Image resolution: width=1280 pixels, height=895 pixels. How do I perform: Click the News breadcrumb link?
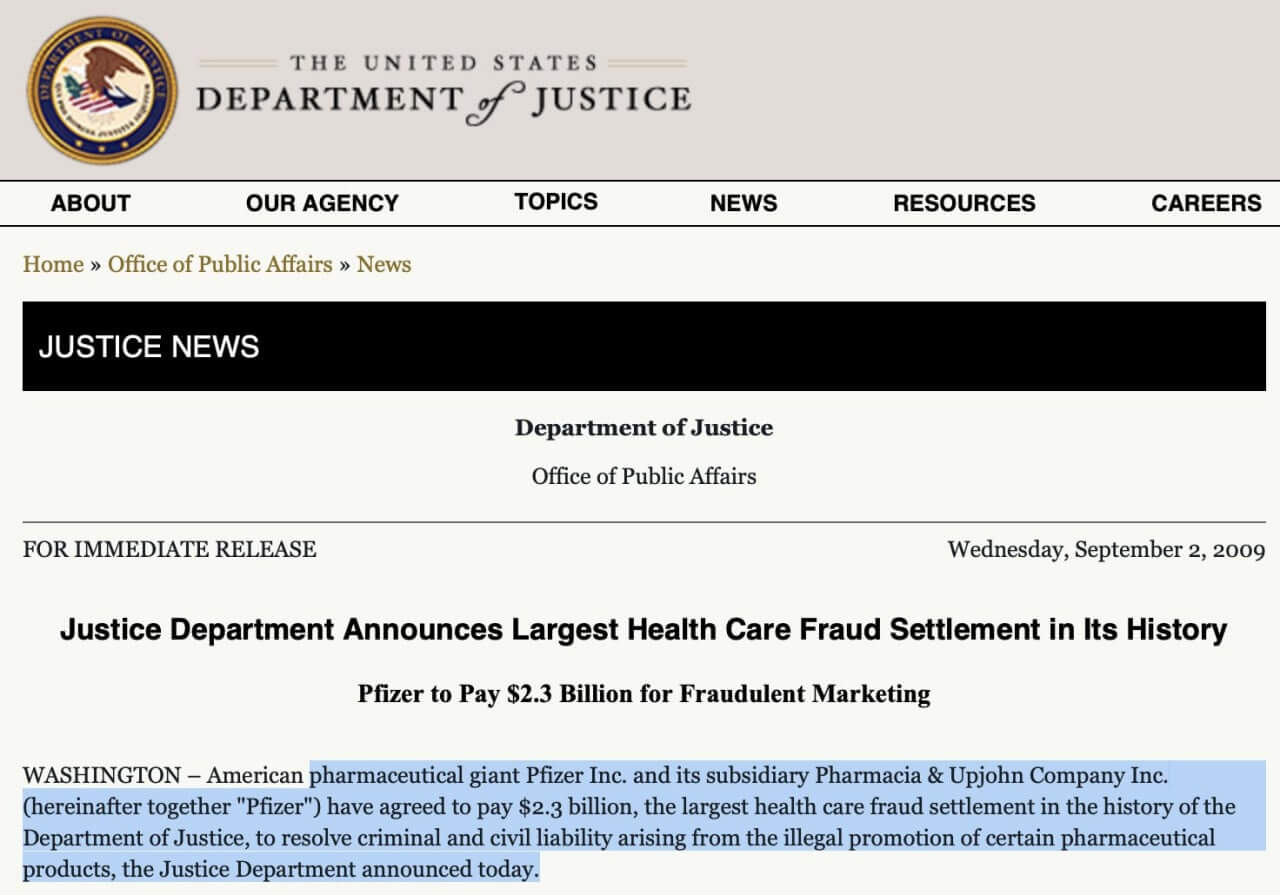tap(384, 264)
